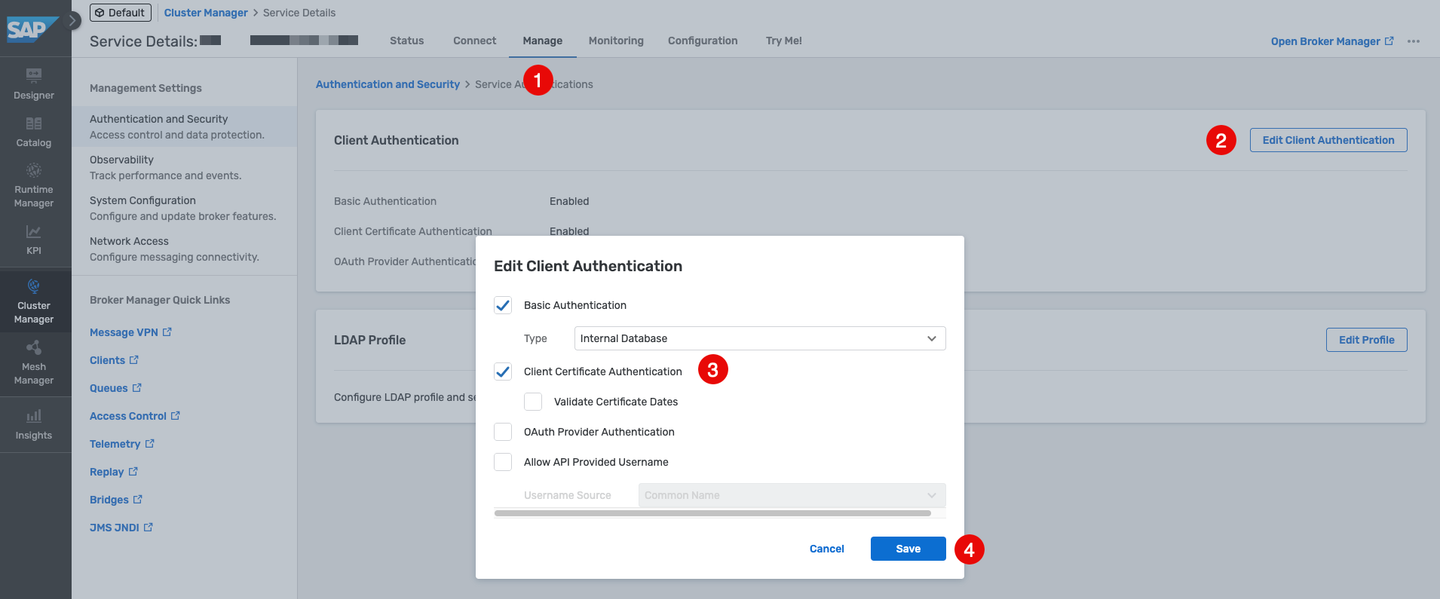
Task: Switch to the Configuration tab
Action: pyautogui.click(x=703, y=41)
